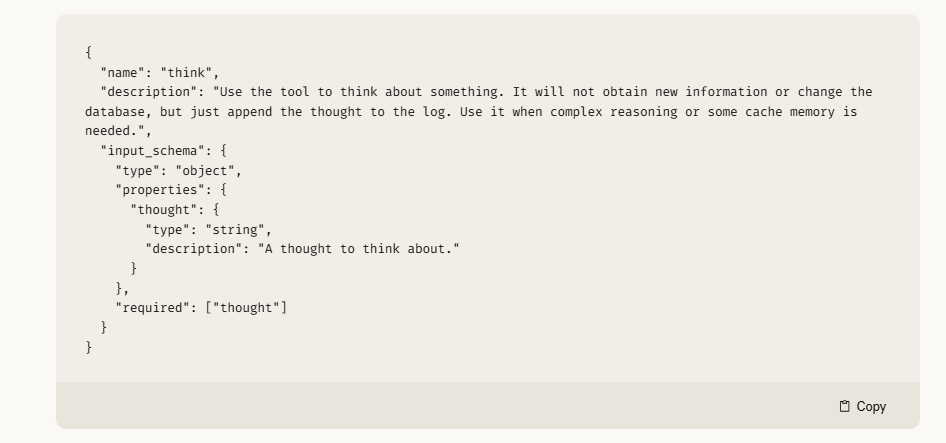
Task: Click the footer bar left of Copy
Action: (x=446, y=406)
